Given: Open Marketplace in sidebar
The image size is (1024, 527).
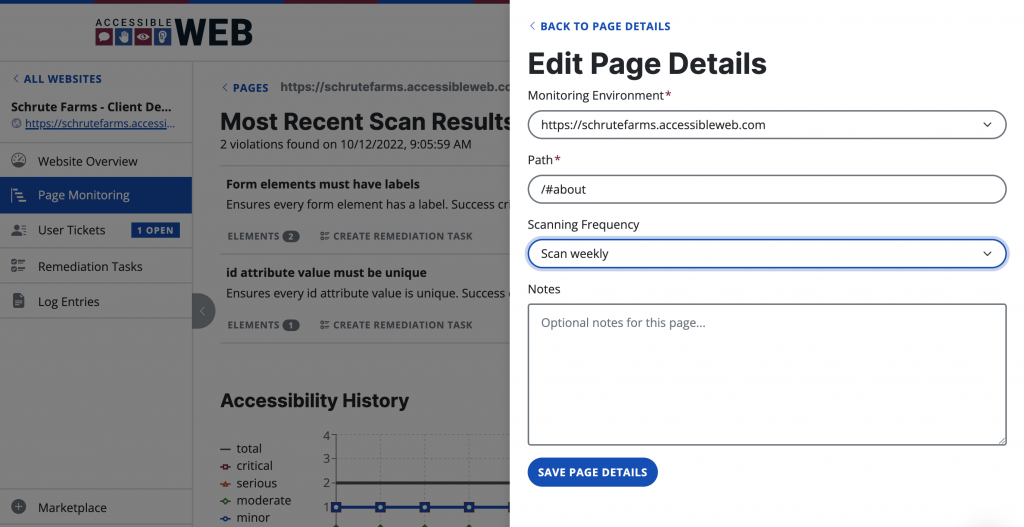Looking at the screenshot, I should [96, 507].
